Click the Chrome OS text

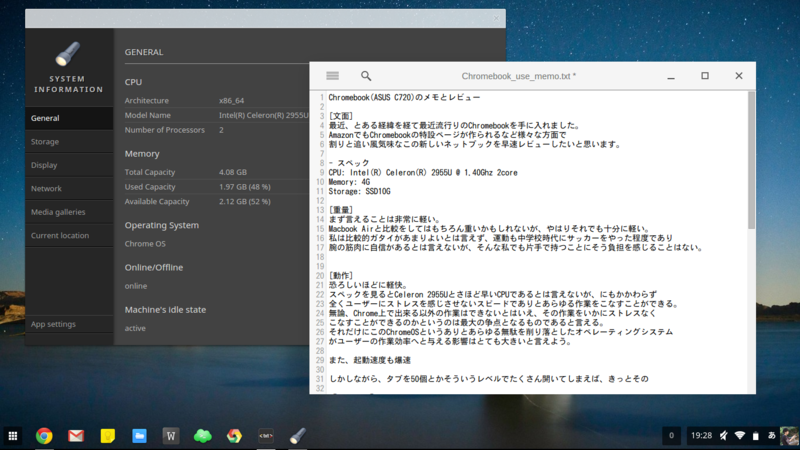click(145, 243)
